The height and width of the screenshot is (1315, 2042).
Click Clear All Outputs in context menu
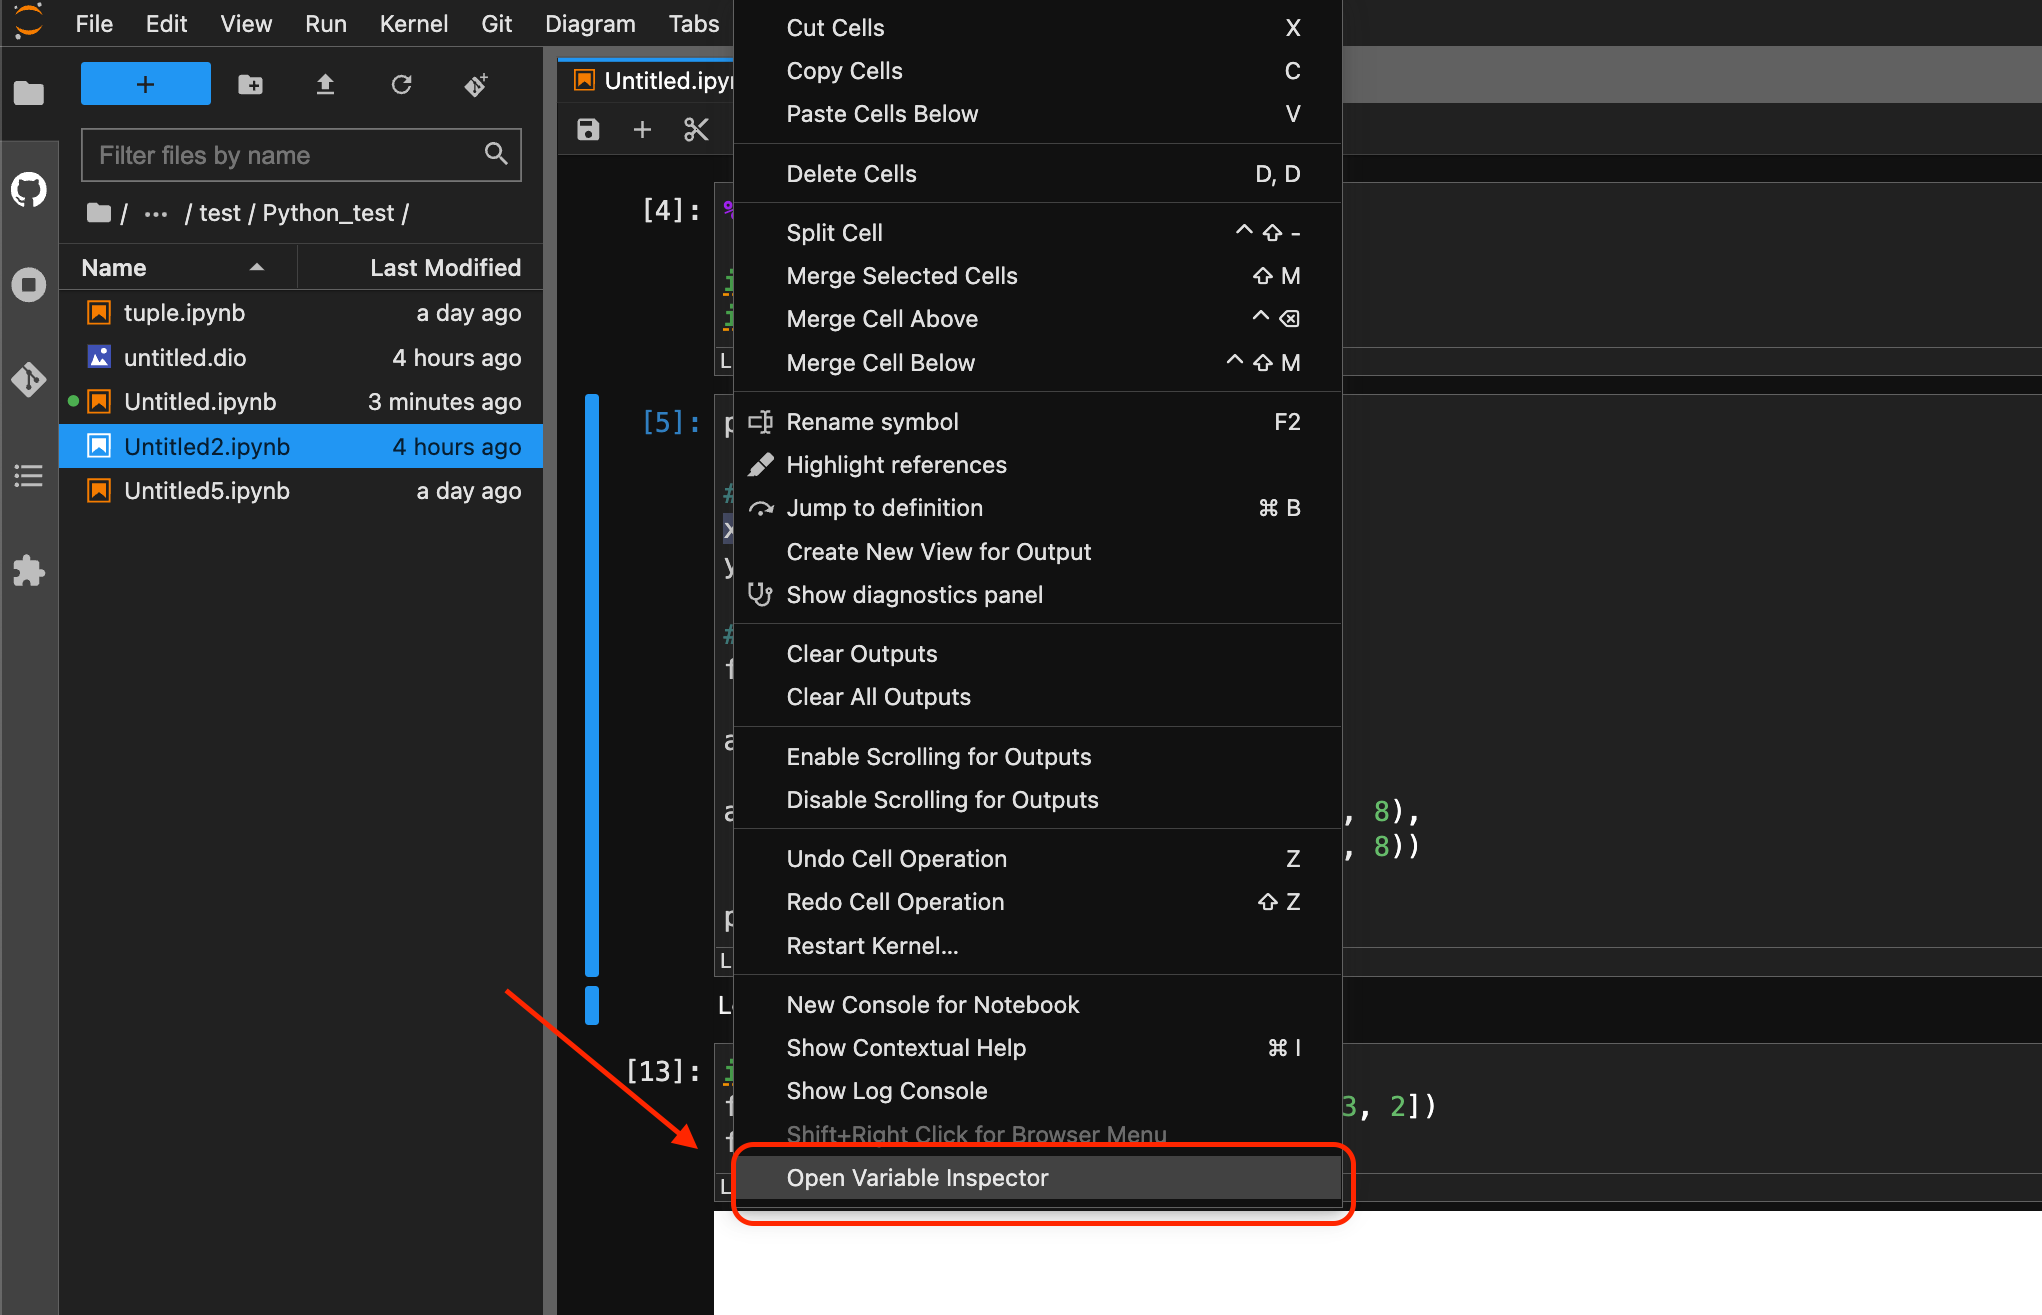878,696
